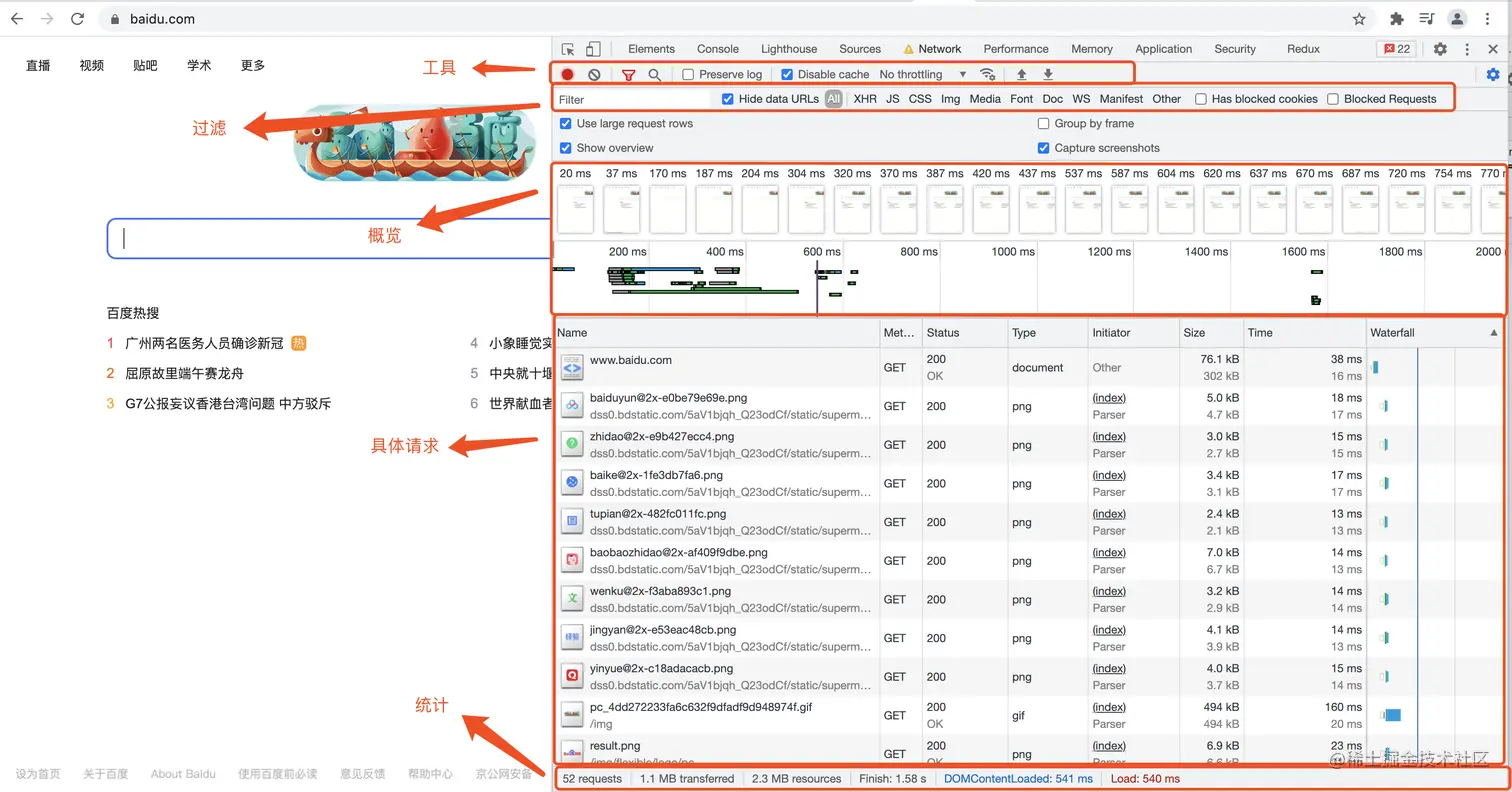
Task: Open Chrome profile avatar
Action: pos(1457,19)
